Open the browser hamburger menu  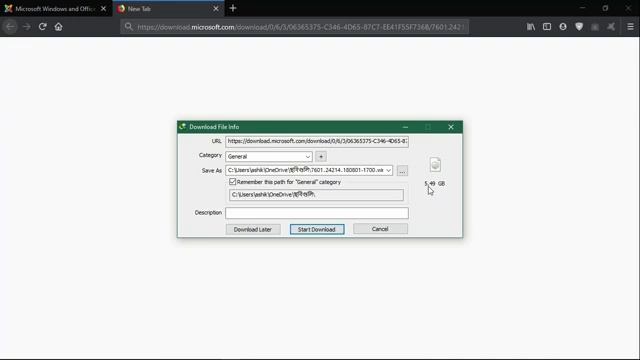click(x=630, y=27)
